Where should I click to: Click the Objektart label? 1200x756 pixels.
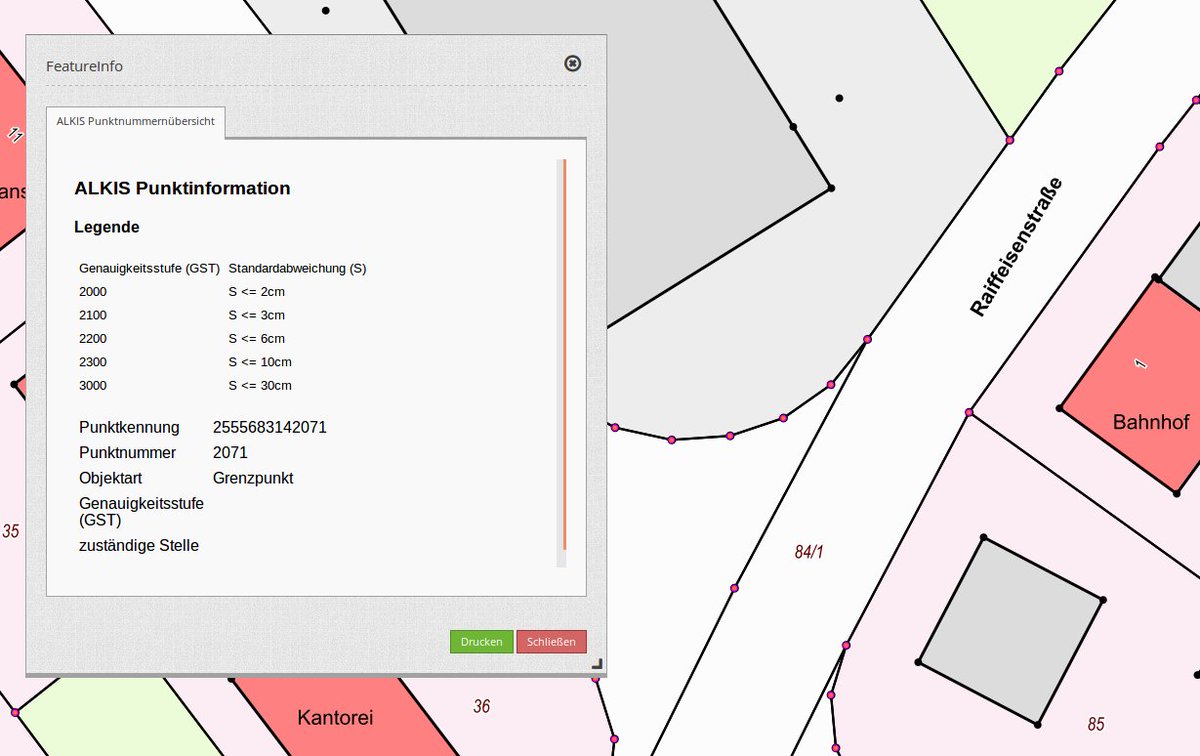[111, 478]
